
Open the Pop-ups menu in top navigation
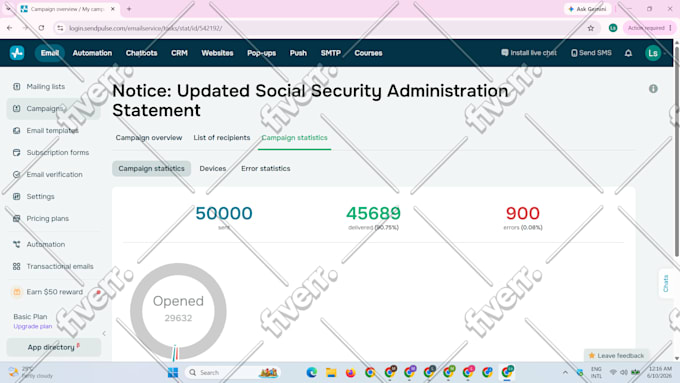pyautogui.click(x=262, y=53)
